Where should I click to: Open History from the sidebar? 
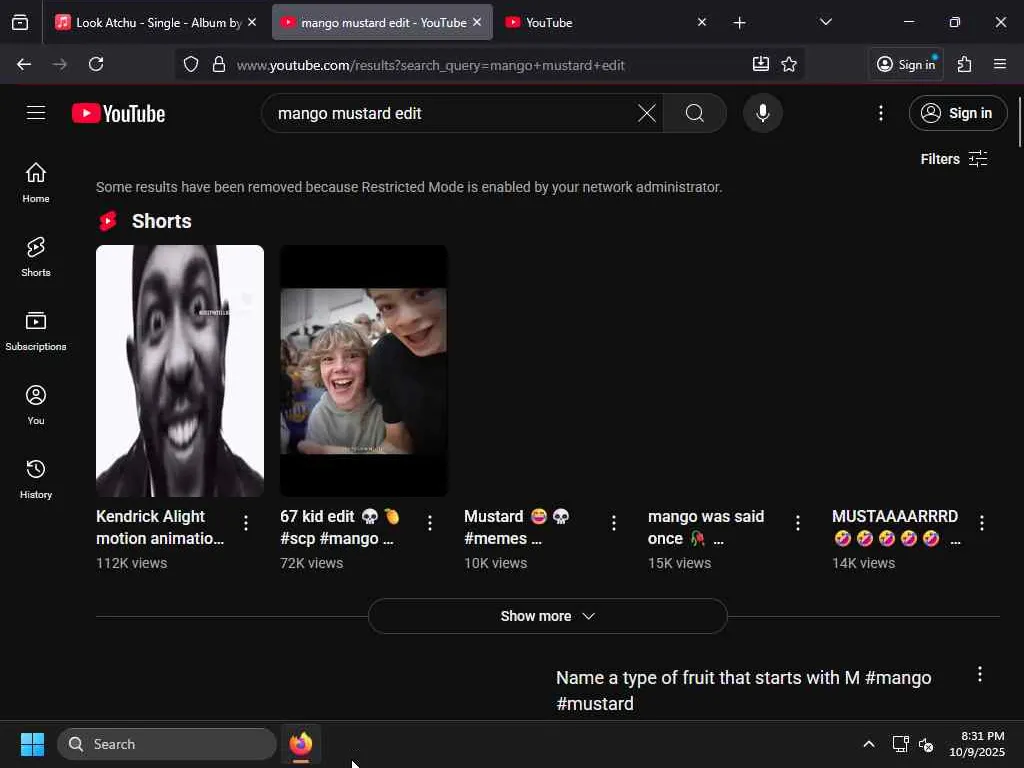(36, 479)
